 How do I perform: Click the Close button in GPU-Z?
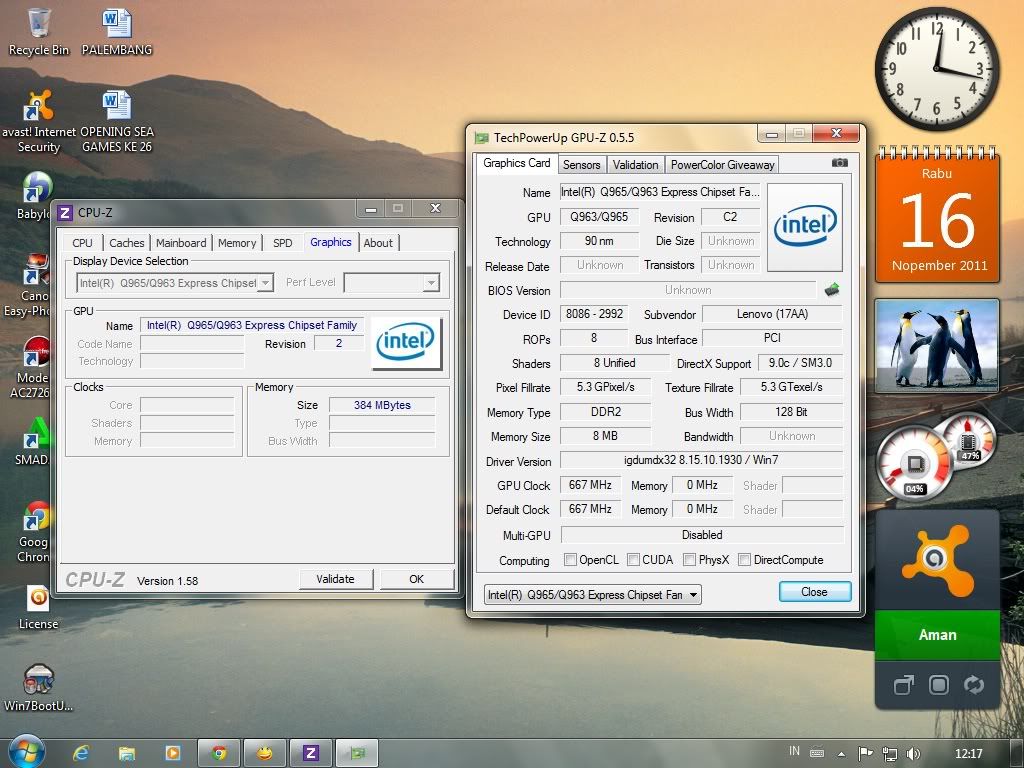tap(814, 592)
